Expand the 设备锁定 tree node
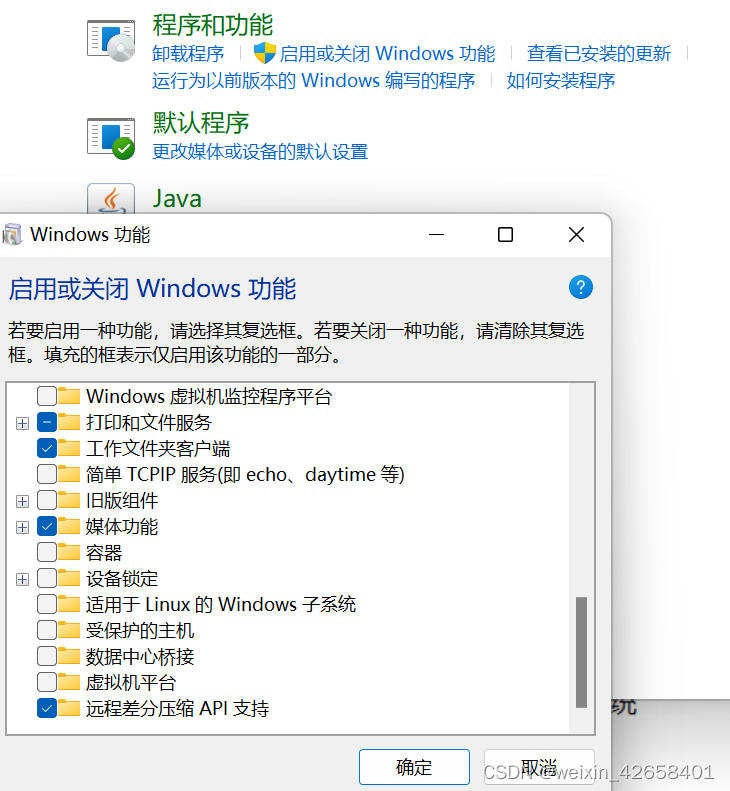Viewport: 730px width, 791px height. pos(22,579)
